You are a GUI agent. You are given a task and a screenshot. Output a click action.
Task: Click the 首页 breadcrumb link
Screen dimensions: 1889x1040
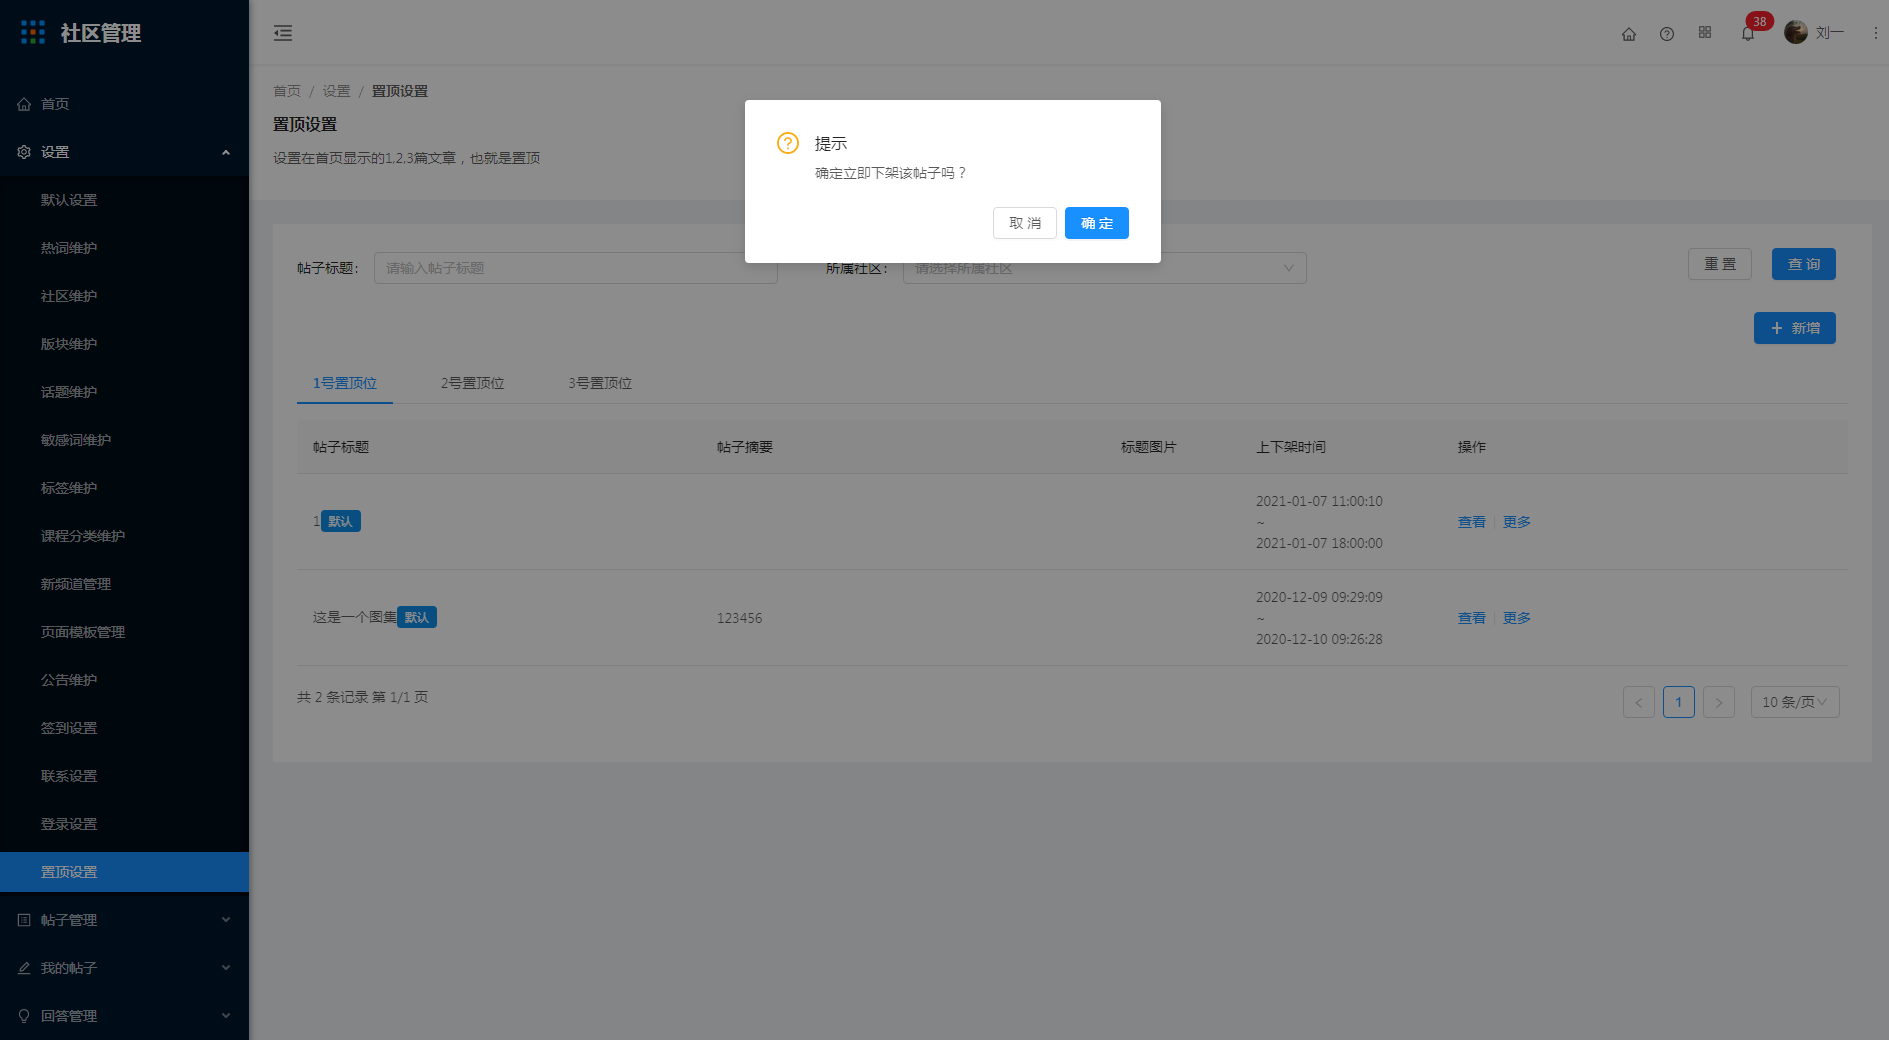(287, 91)
